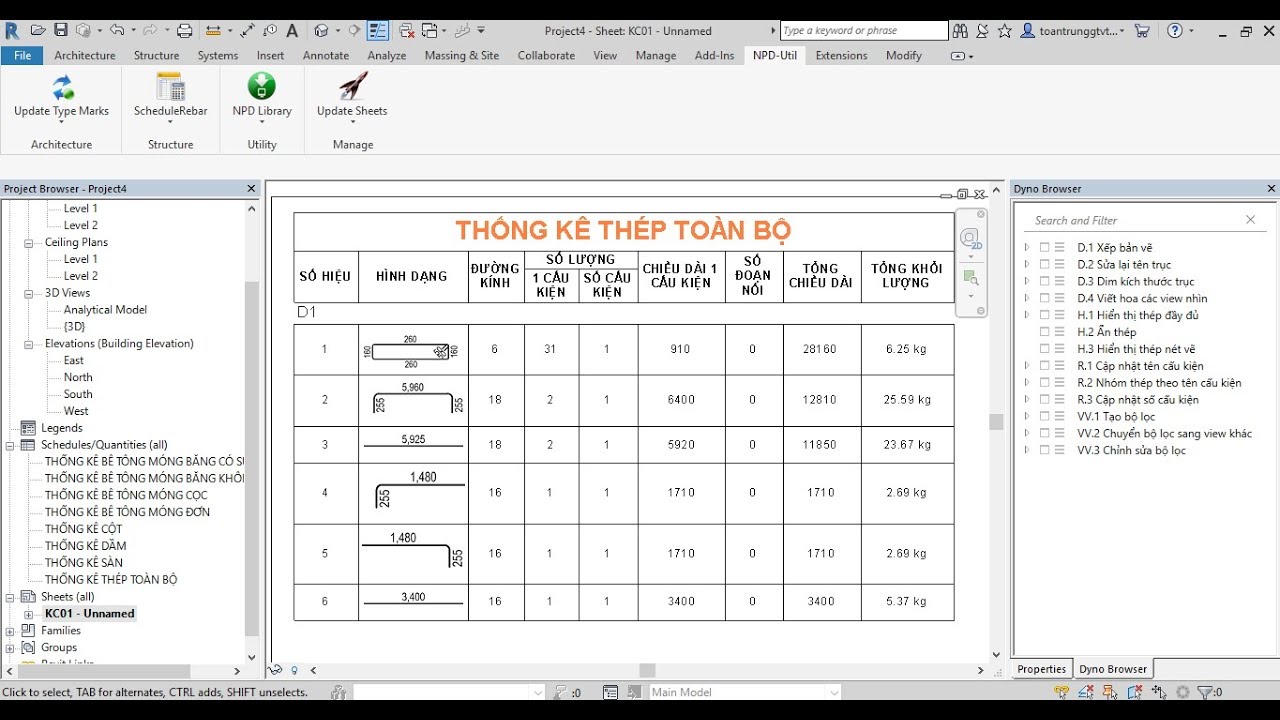Click Close Hidden Windows icon

(406, 31)
